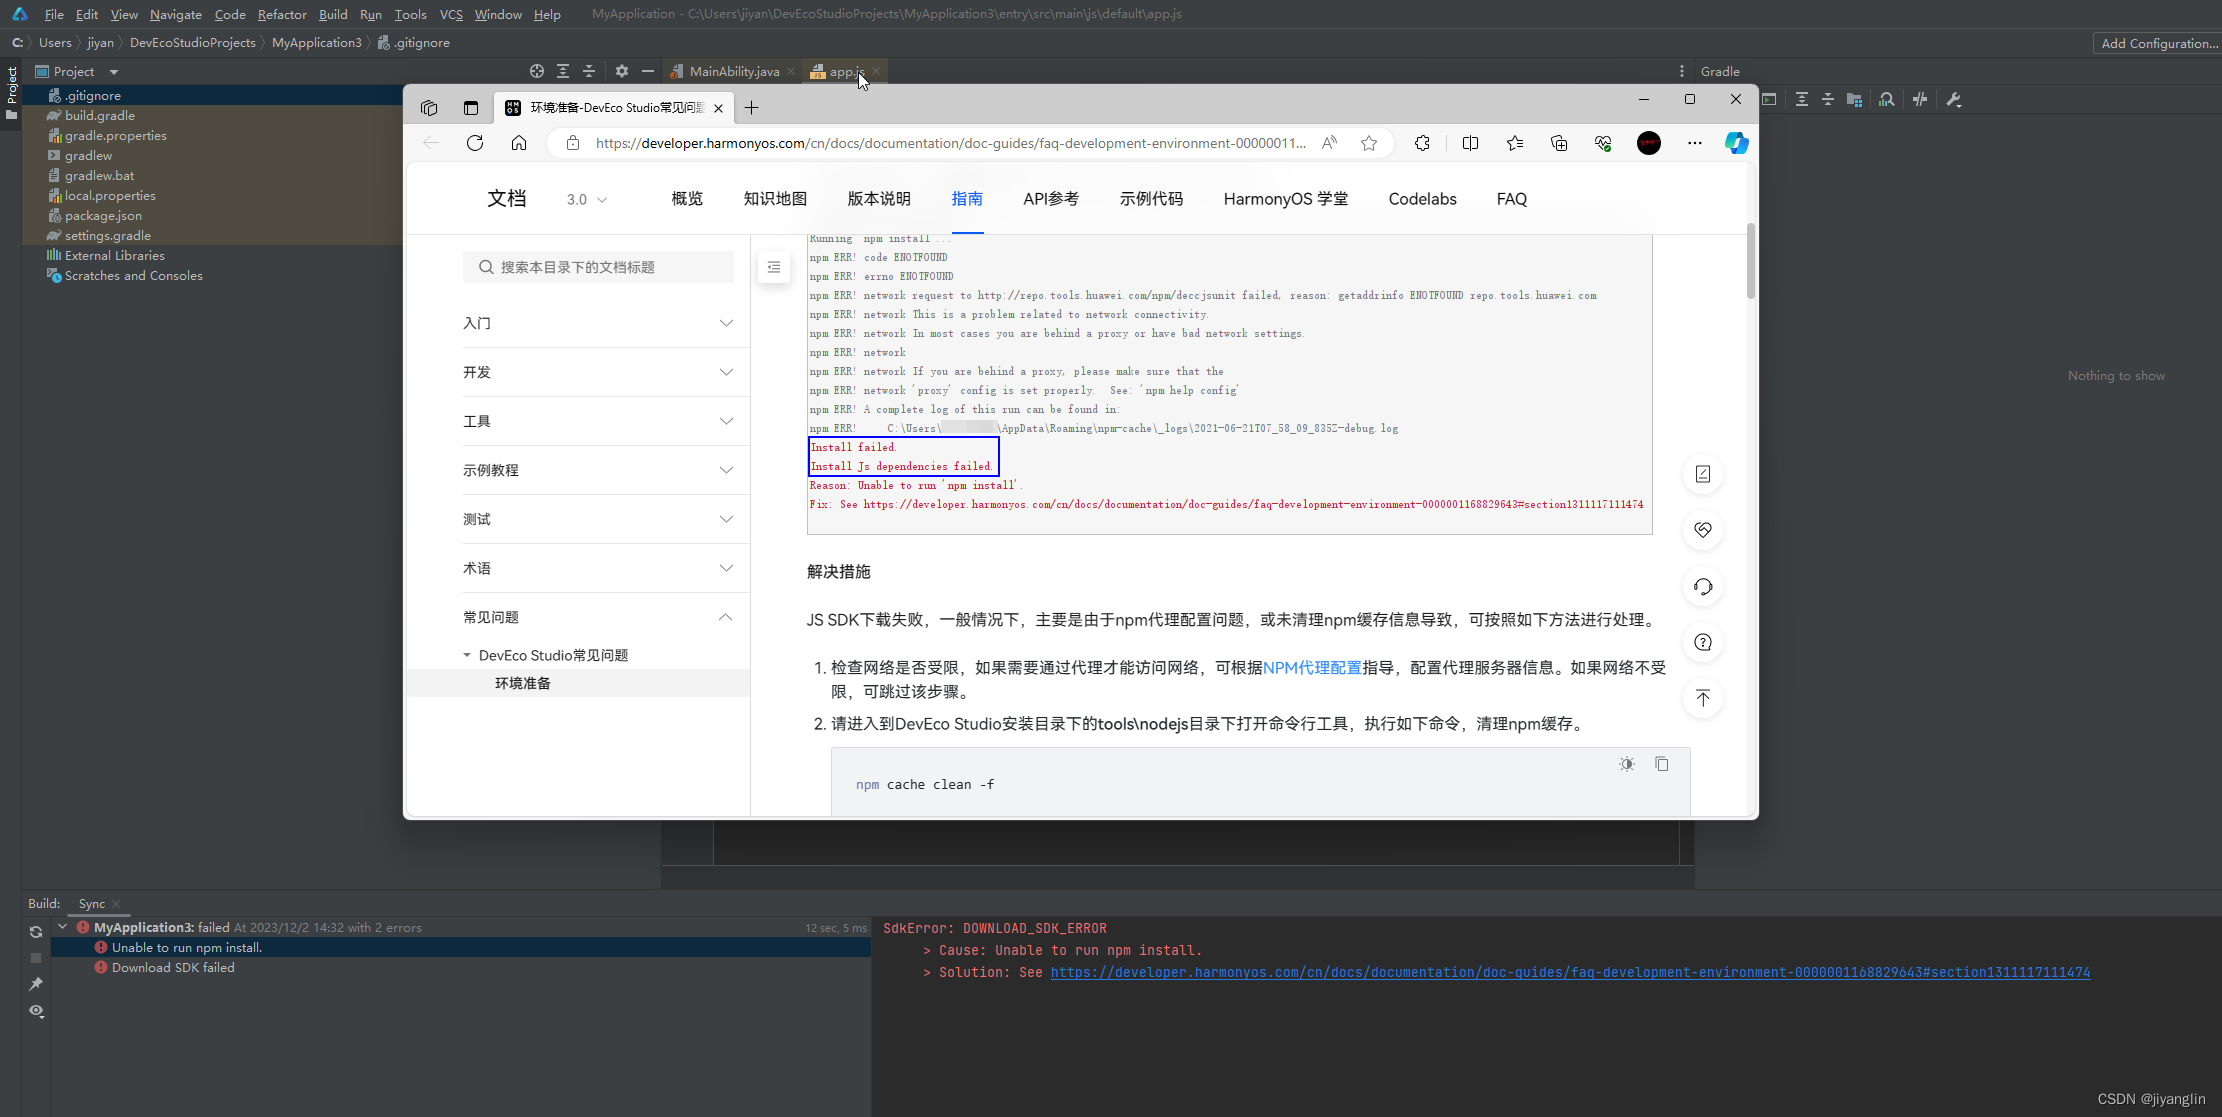This screenshot has width=2222, height=1117.
Task: Open the Refactor menu
Action: click(281, 14)
